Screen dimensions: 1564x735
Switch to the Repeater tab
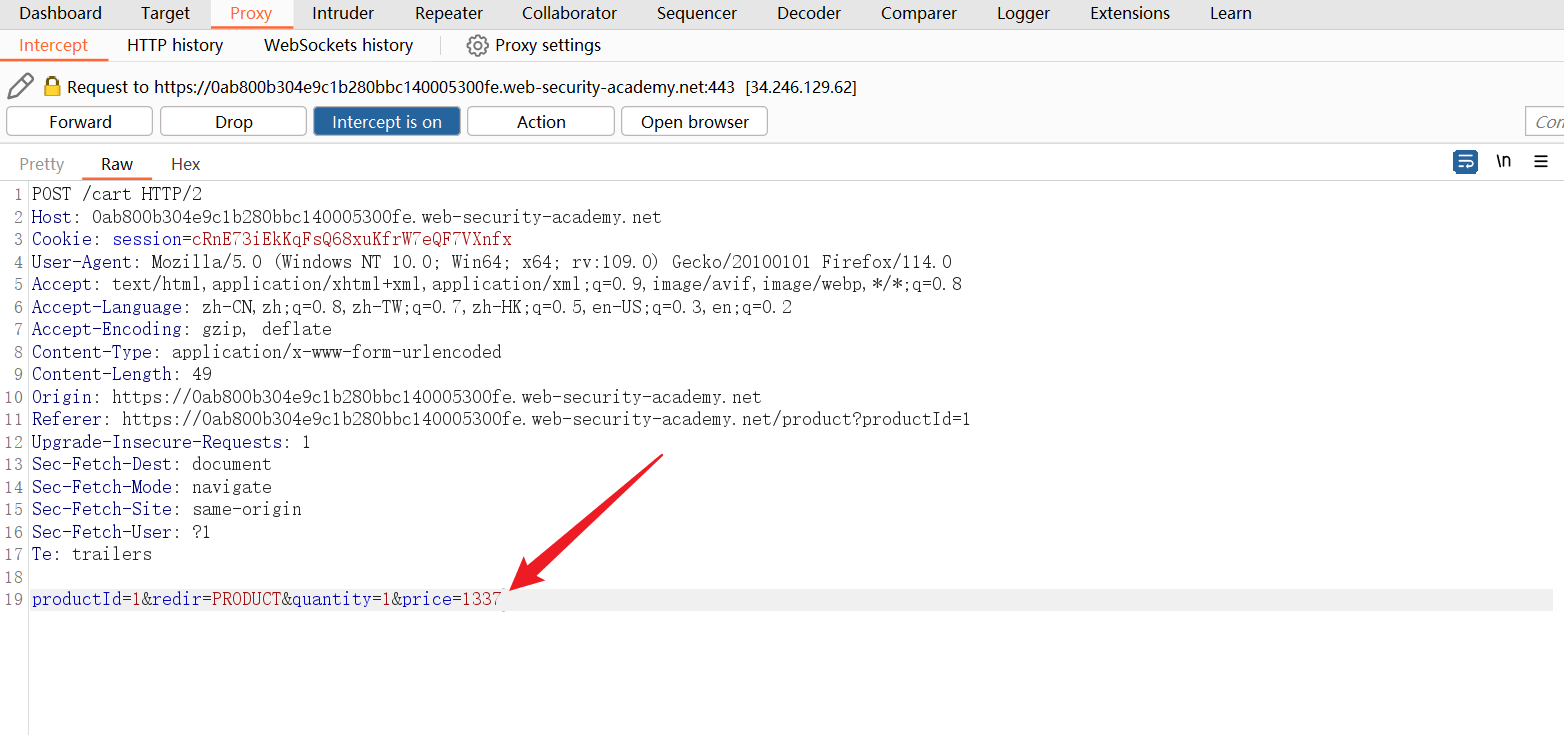(x=448, y=14)
